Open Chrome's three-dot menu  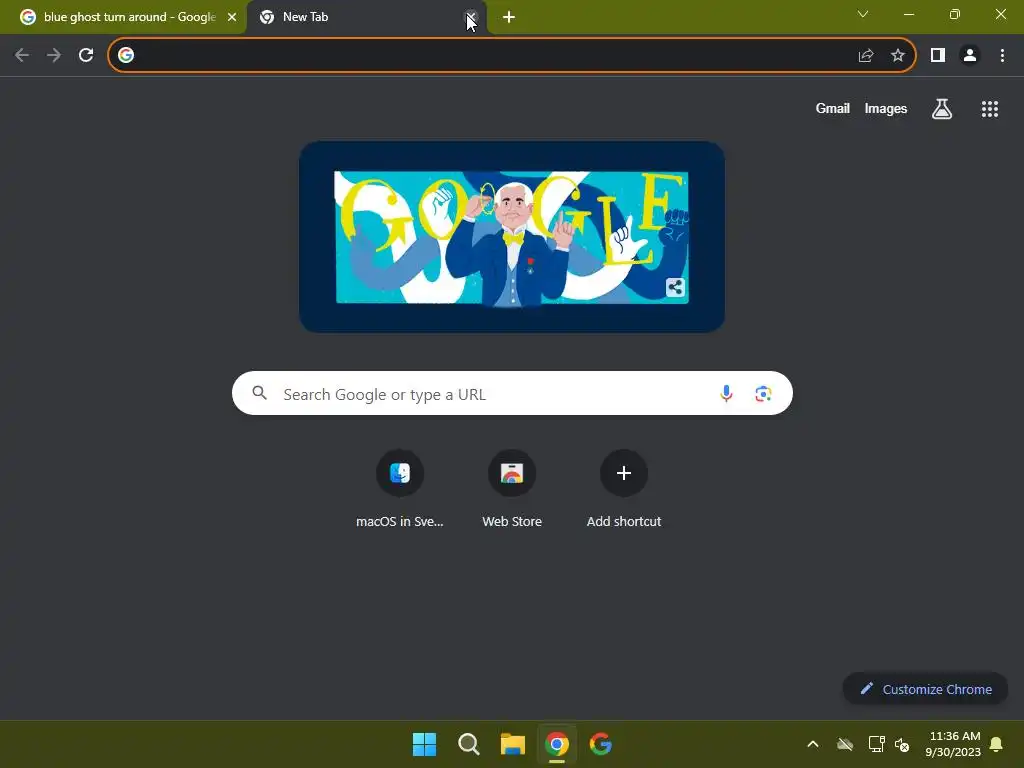(1002, 56)
